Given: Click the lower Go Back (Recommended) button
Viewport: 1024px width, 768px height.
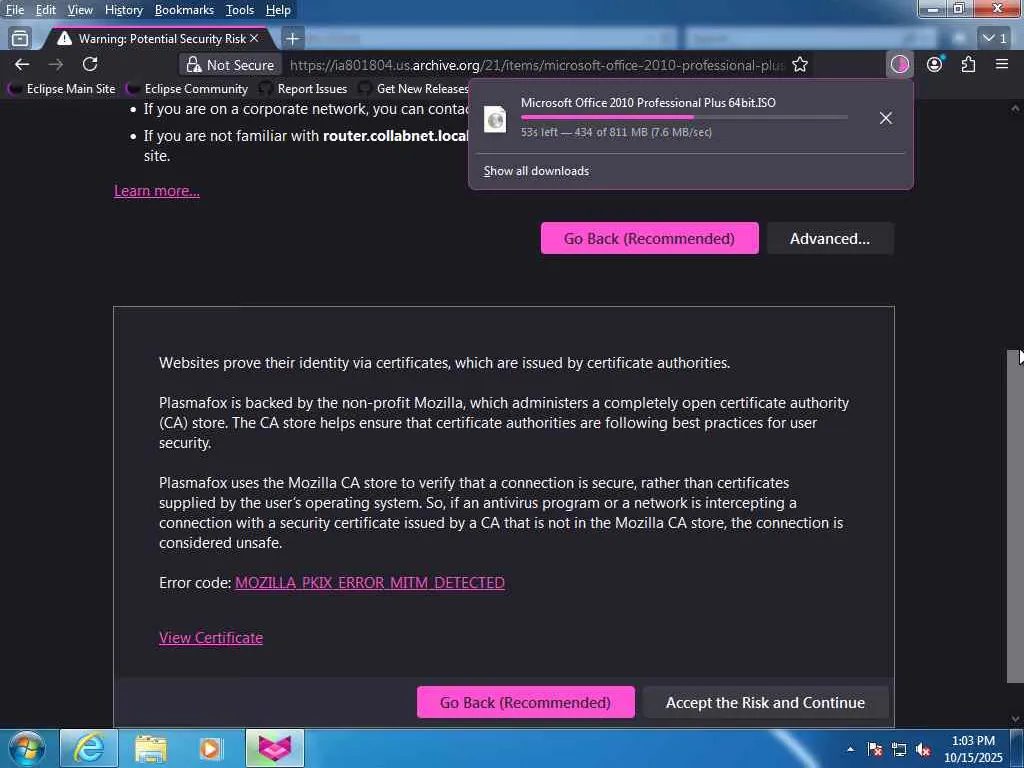Looking at the screenshot, I should pos(525,703).
